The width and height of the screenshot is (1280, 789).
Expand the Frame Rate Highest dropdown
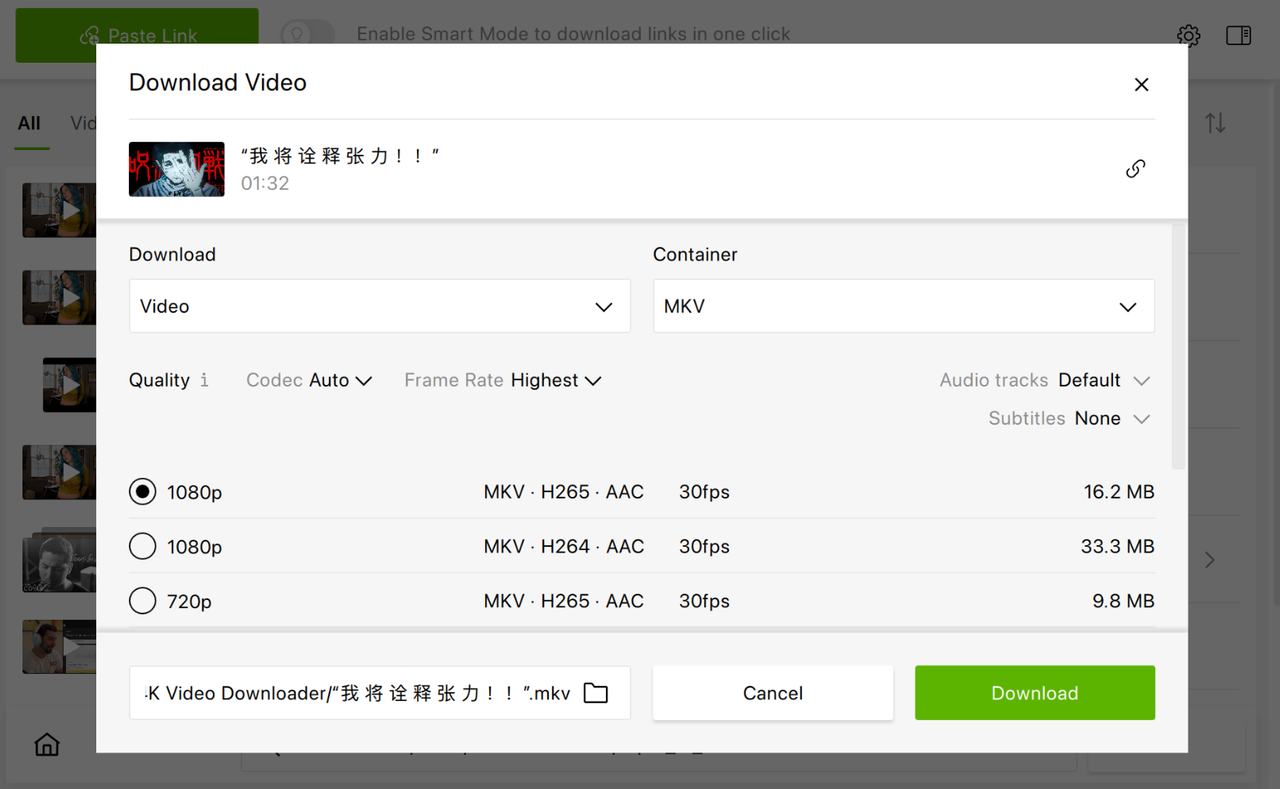555,380
